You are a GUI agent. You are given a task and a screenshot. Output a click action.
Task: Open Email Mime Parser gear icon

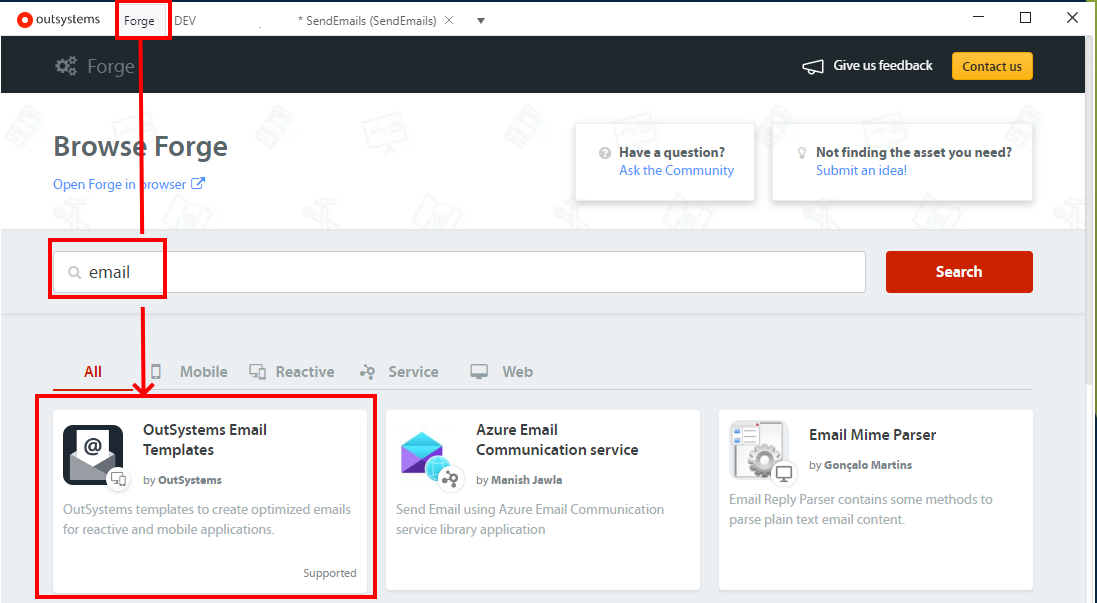pos(759,451)
